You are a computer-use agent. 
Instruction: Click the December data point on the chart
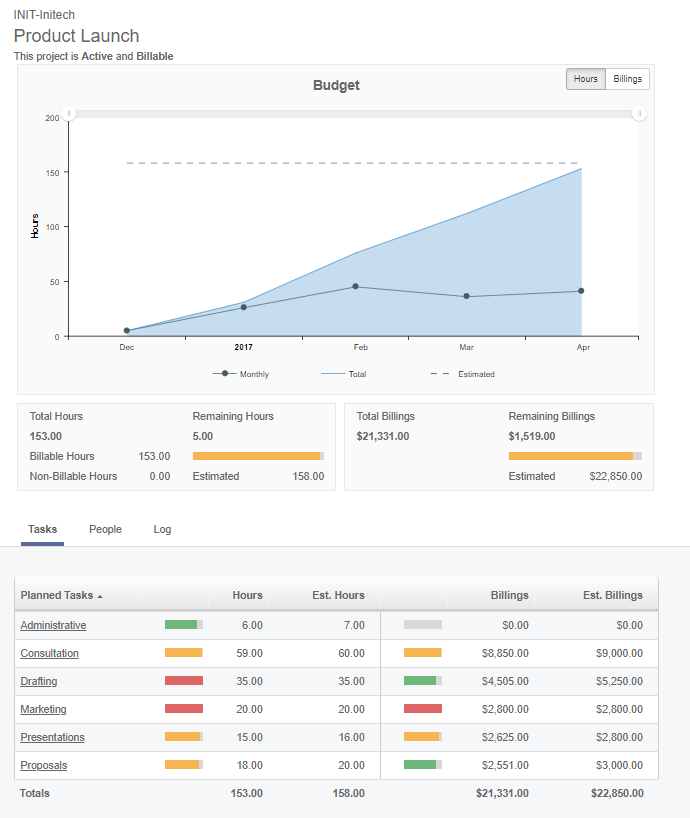tap(125, 329)
